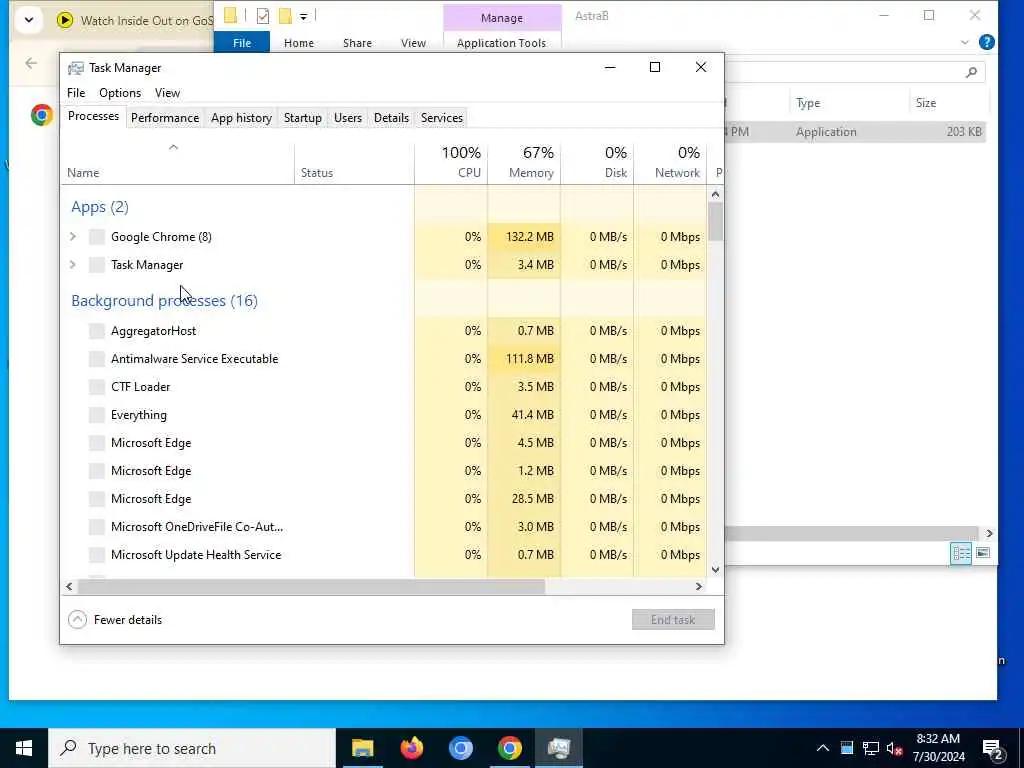Image resolution: width=1024 pixels, height=768 pixels.
Task: Click the End task button
Action: pos(673,620)
